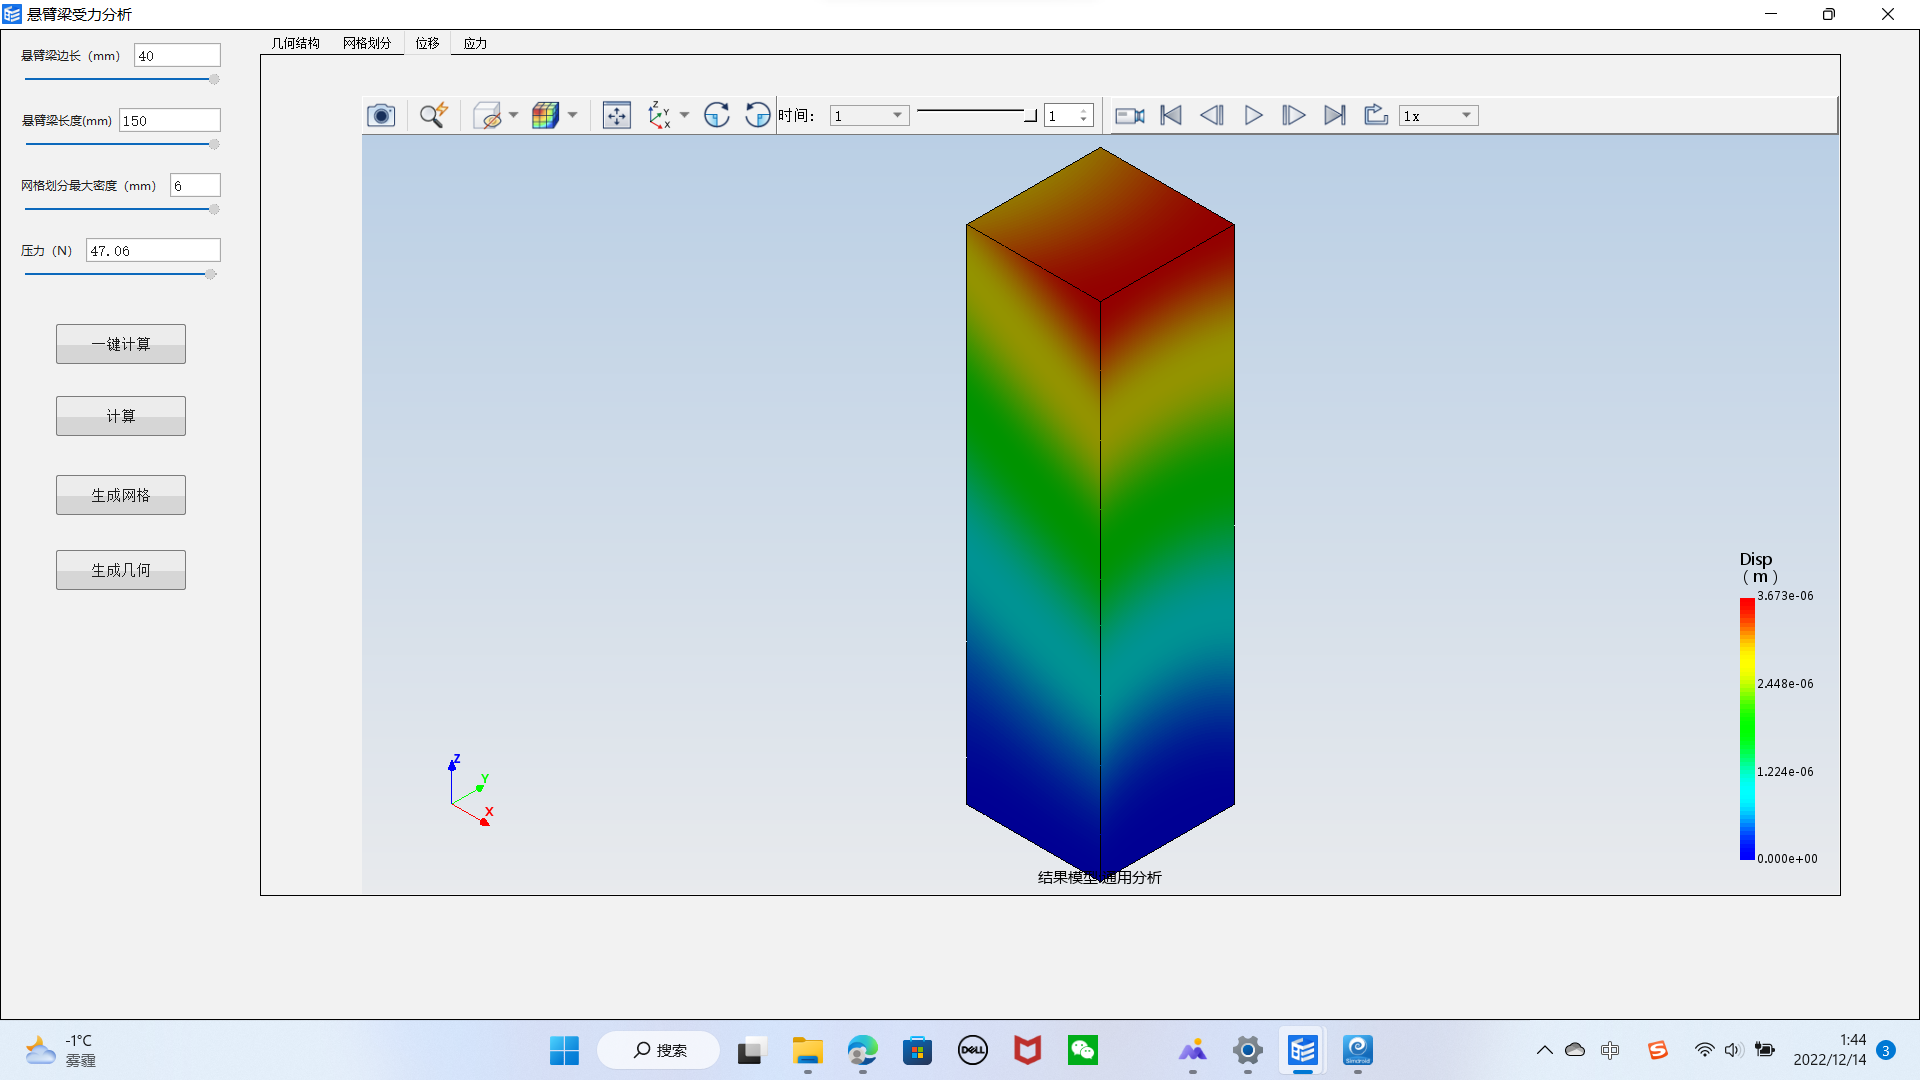The height and width of the screenshot is (1080, 1920).
Task: Play the result animation
Action: click(x=1253, y=116)
